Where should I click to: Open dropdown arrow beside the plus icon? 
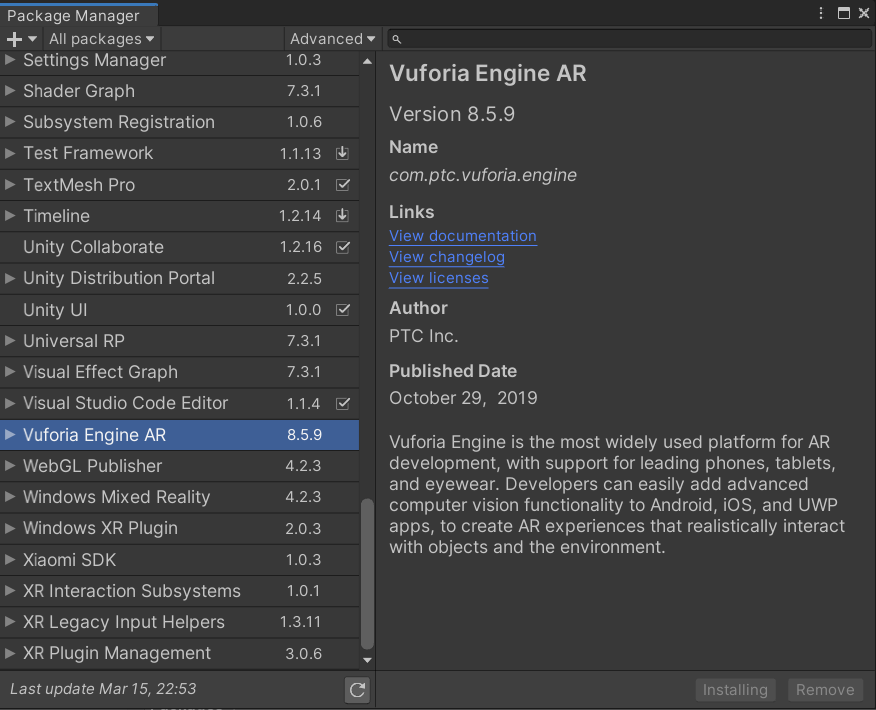coord(32,39)
